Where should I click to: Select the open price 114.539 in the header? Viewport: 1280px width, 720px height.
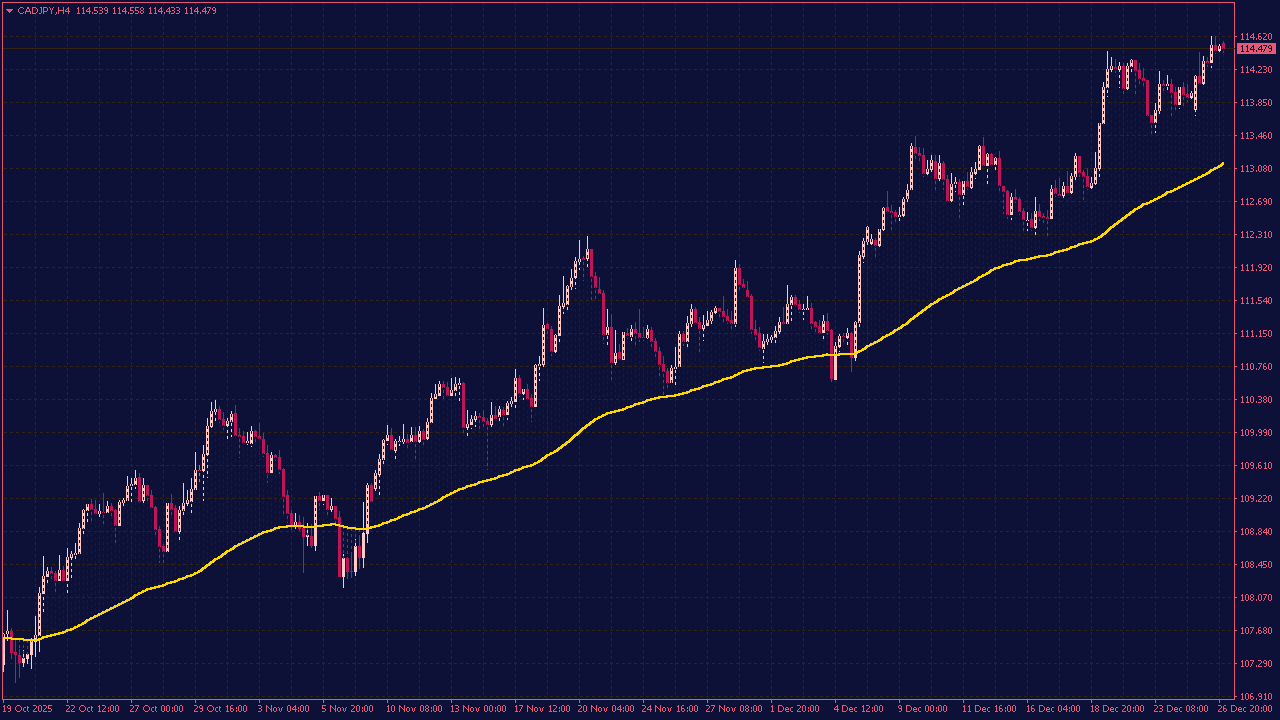(x=95, y=10)
